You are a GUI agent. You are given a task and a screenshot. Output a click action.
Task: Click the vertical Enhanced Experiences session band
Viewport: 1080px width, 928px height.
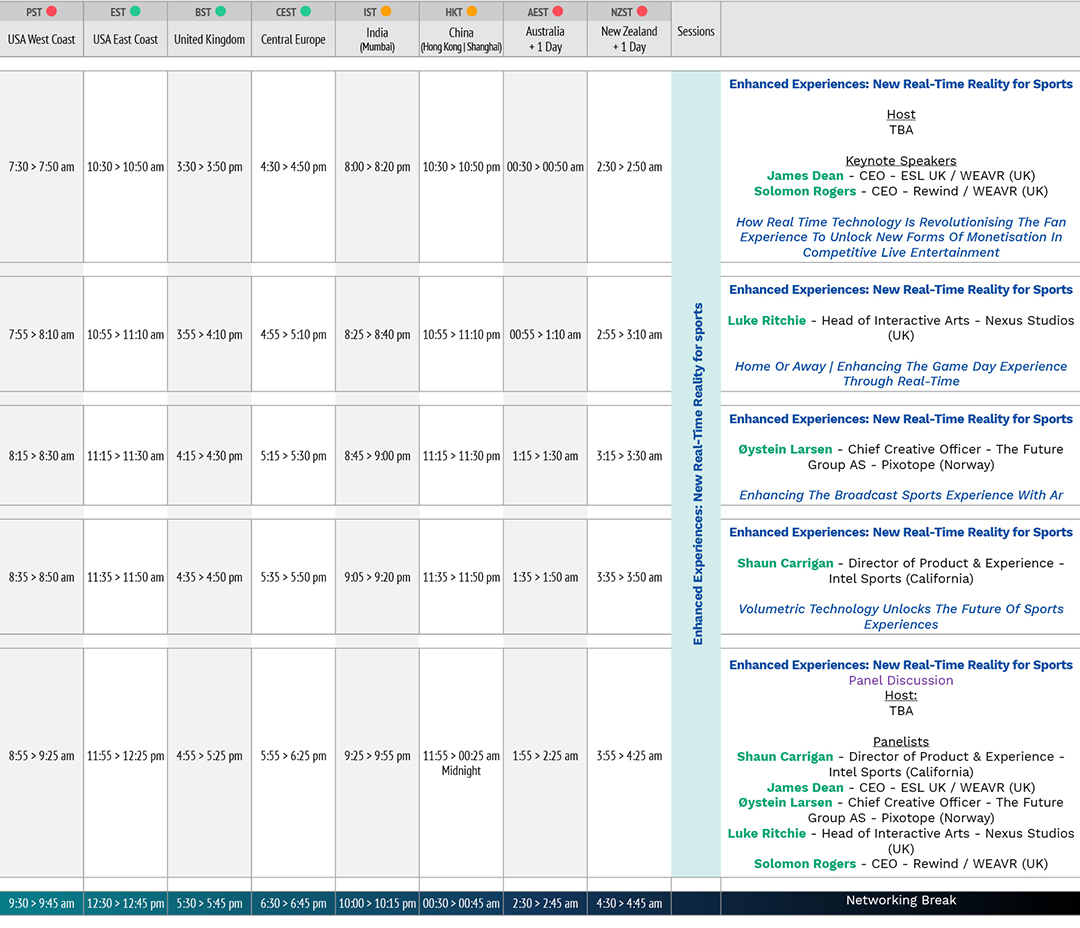(696, 474)
